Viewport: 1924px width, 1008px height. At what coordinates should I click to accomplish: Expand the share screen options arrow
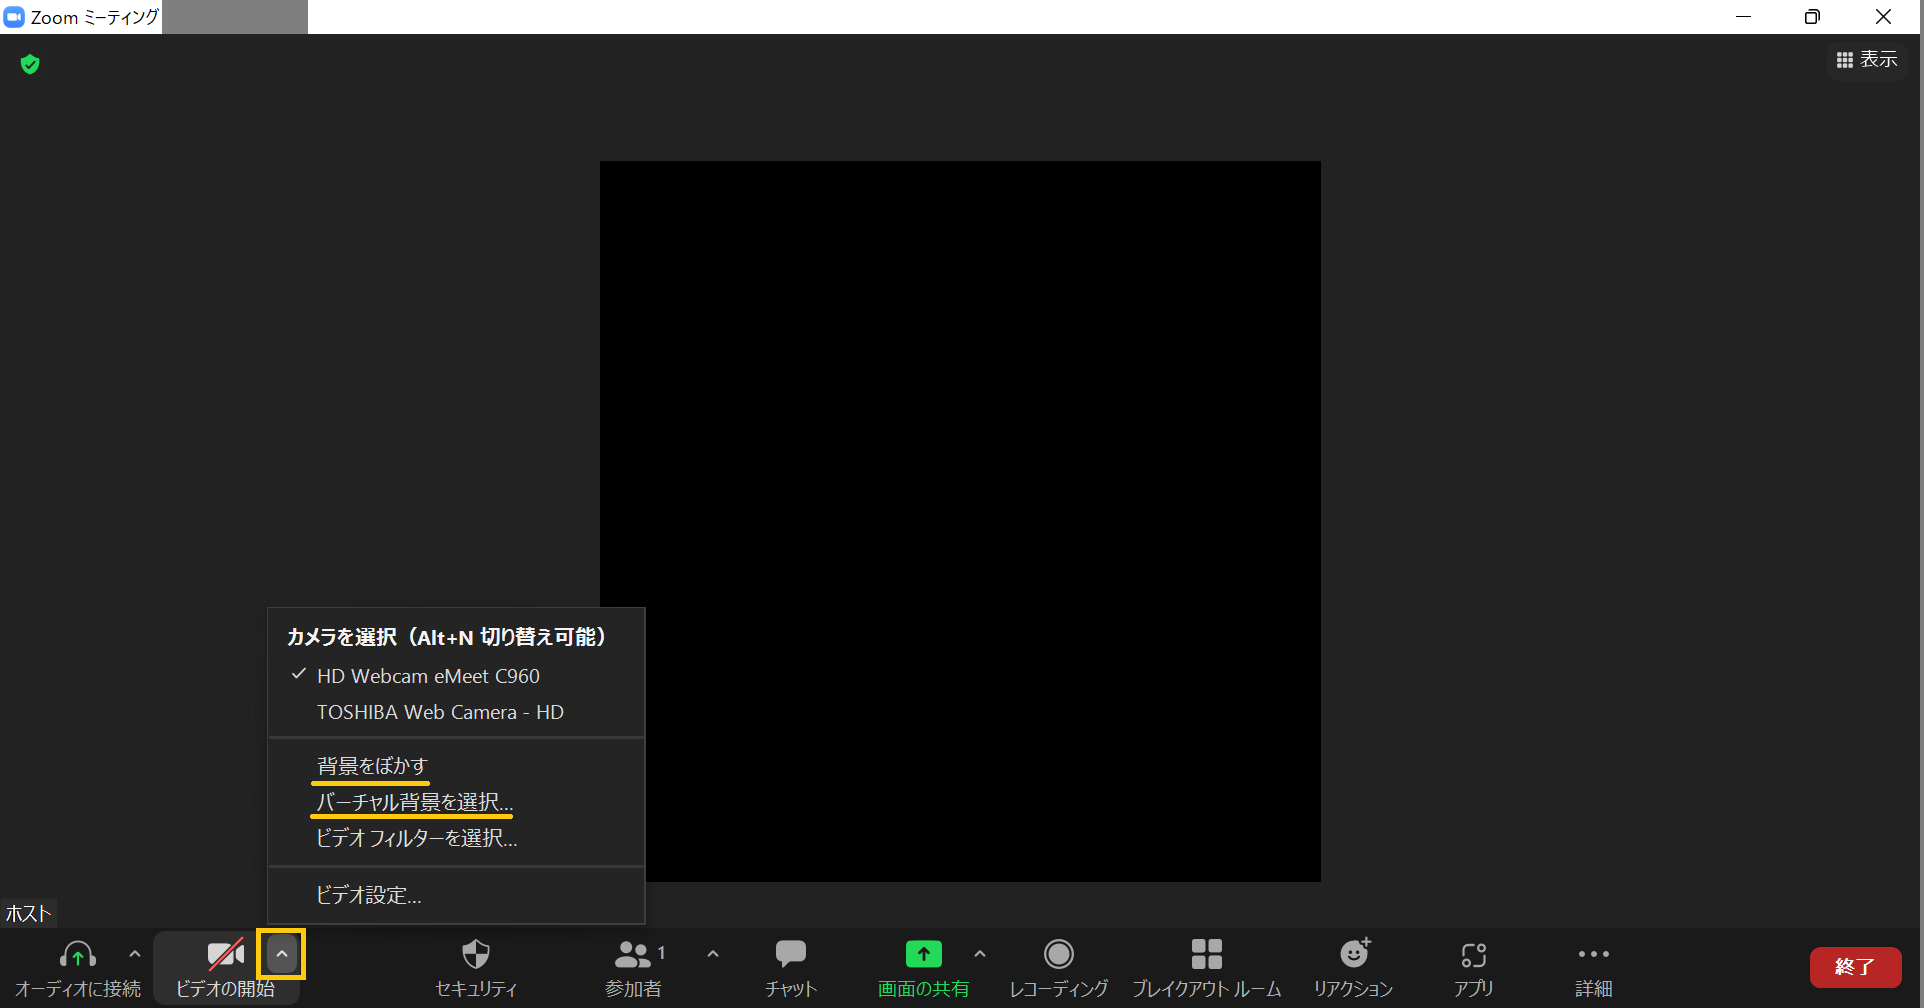point(980,954)
